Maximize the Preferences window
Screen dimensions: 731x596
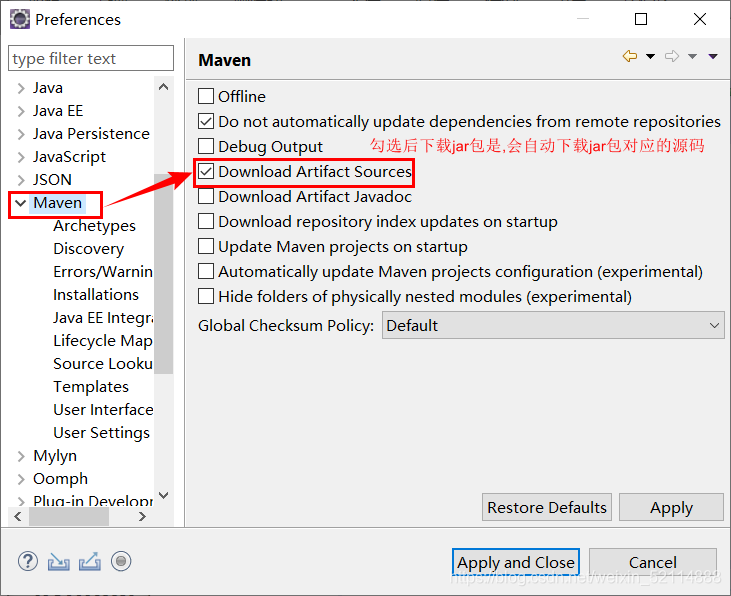click(x=641, y=19)
